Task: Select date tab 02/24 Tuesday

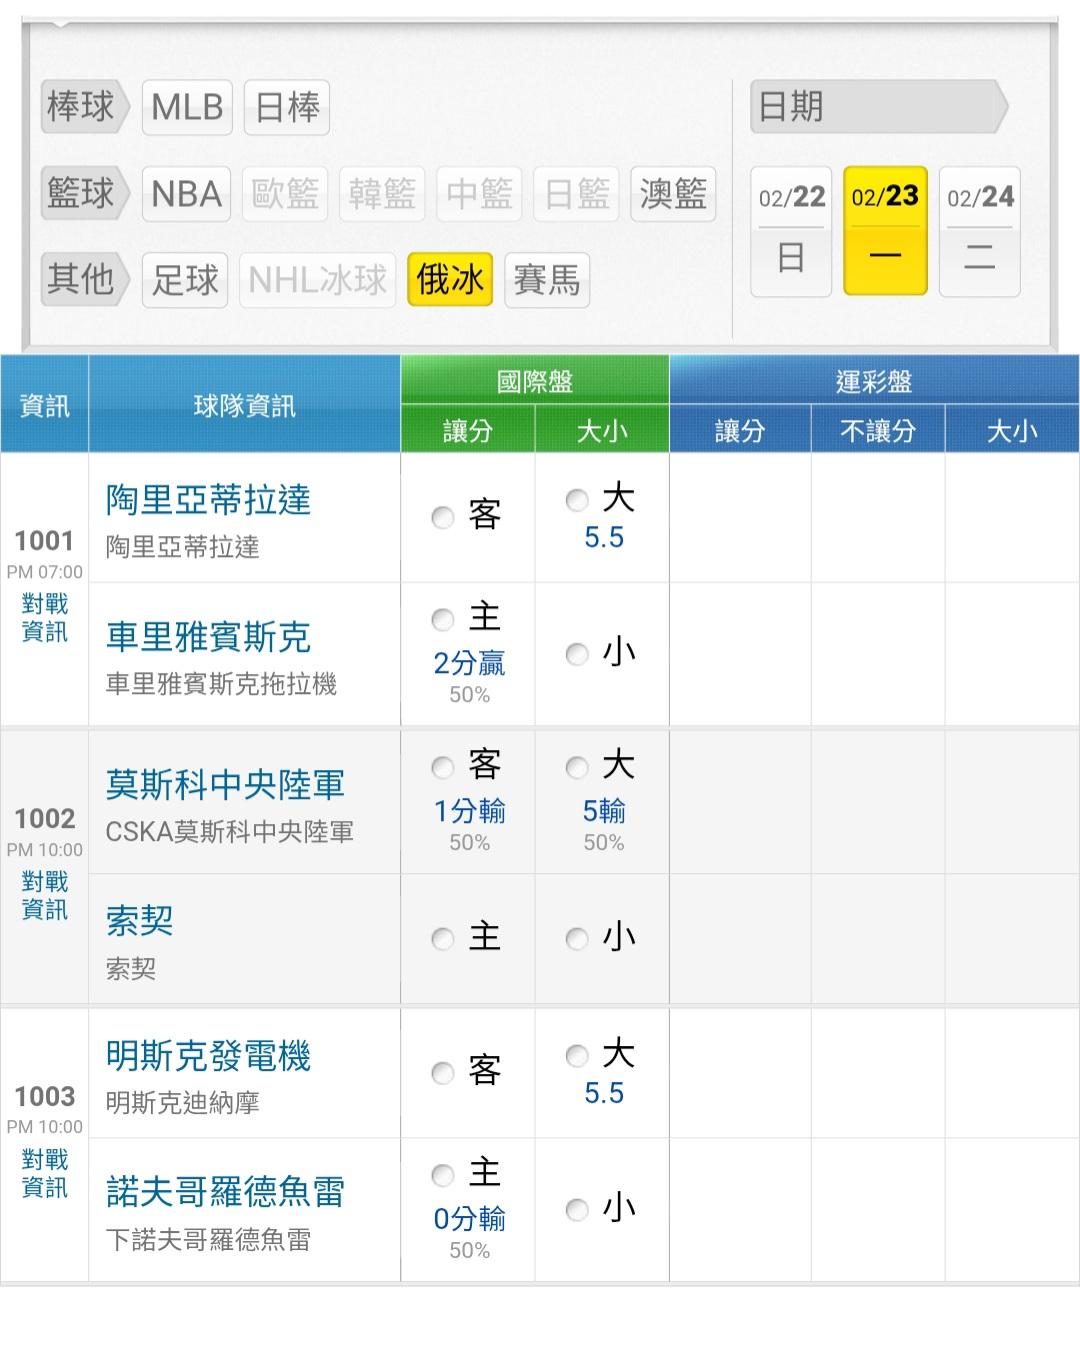Action: (x=979, y=231)
